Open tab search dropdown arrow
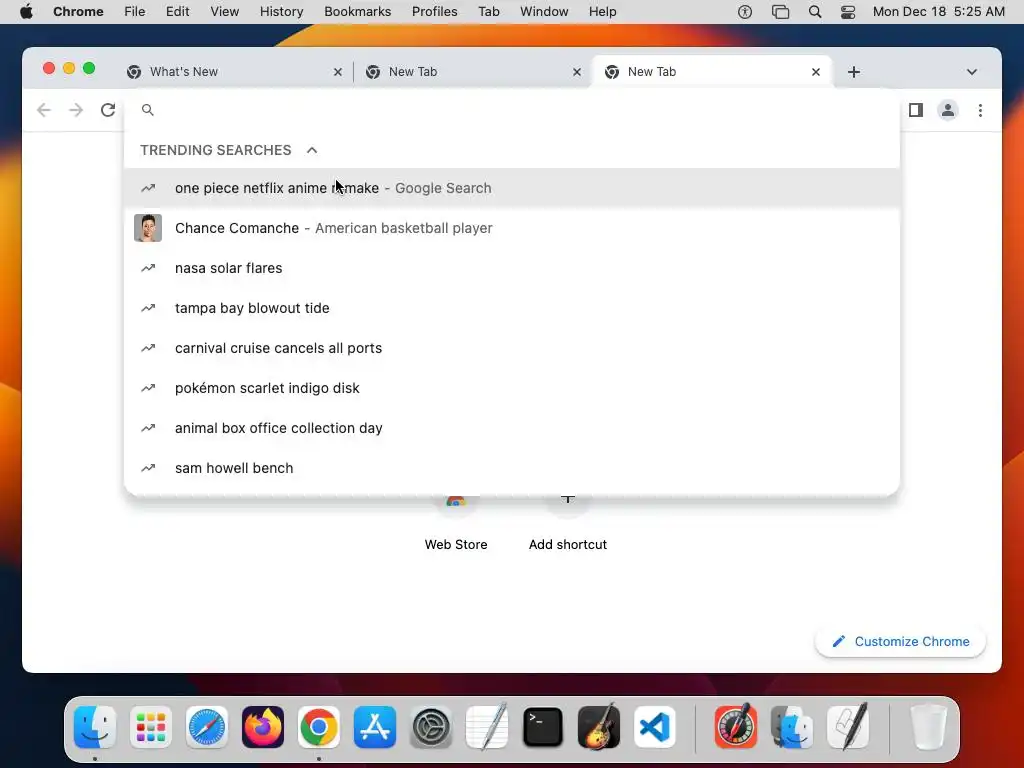The height and width of the screenshot is (768, 1024). point(972,72)
